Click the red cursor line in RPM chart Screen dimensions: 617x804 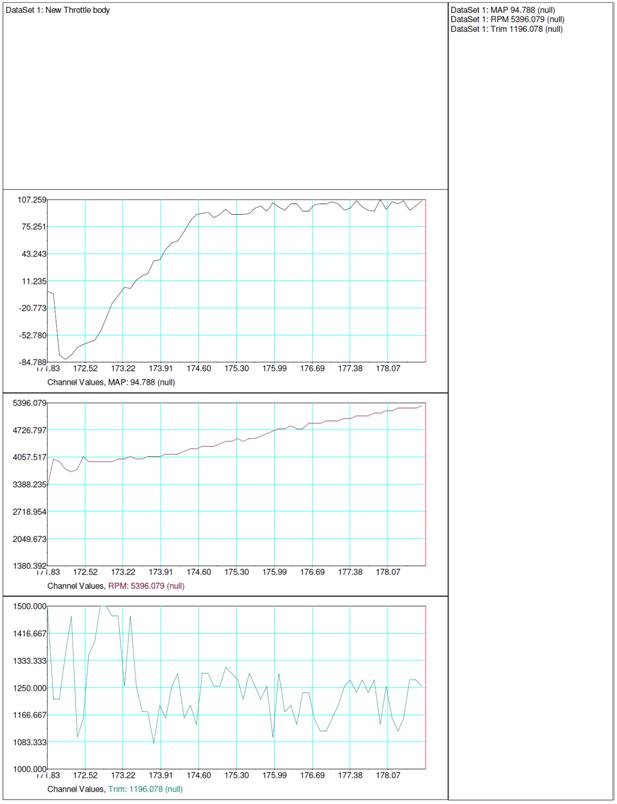click(x=426, y=484)
